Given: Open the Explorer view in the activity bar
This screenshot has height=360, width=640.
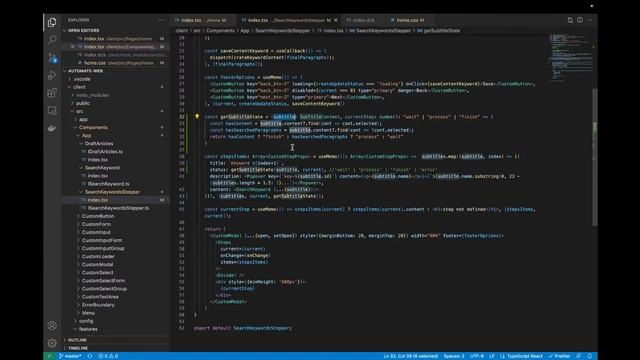Looking at the screenshot, I should (x=52, y=22).
